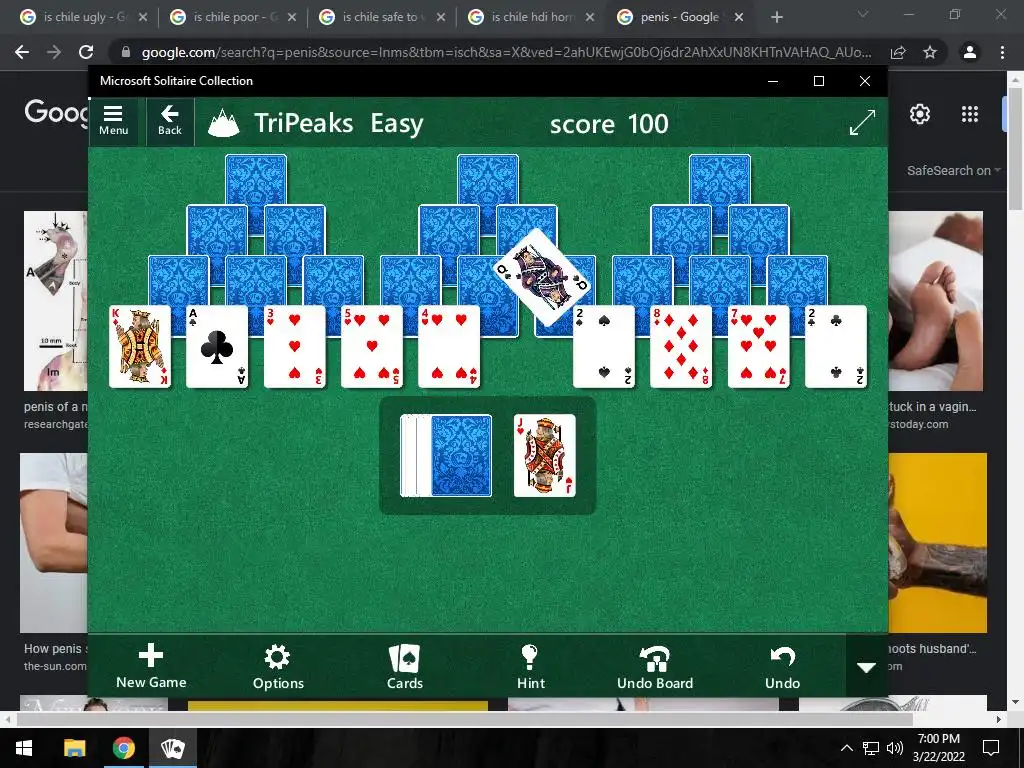Show hidden system tray icons

846,748
